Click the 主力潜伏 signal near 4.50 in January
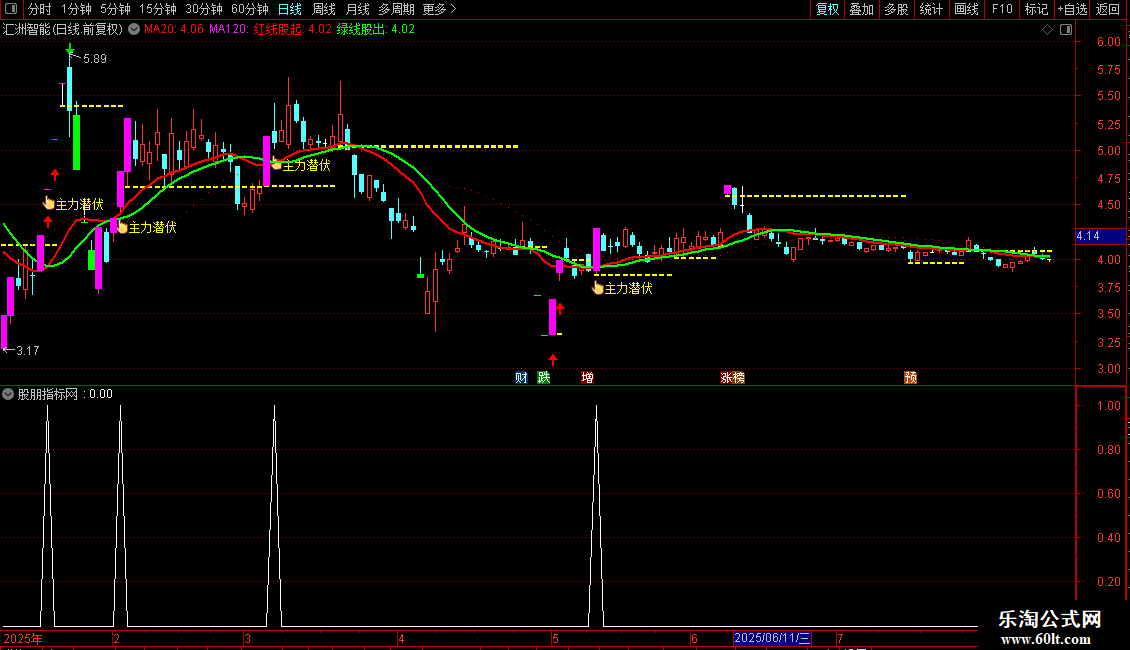This screenshot has height=650, width=1130. 74,205
